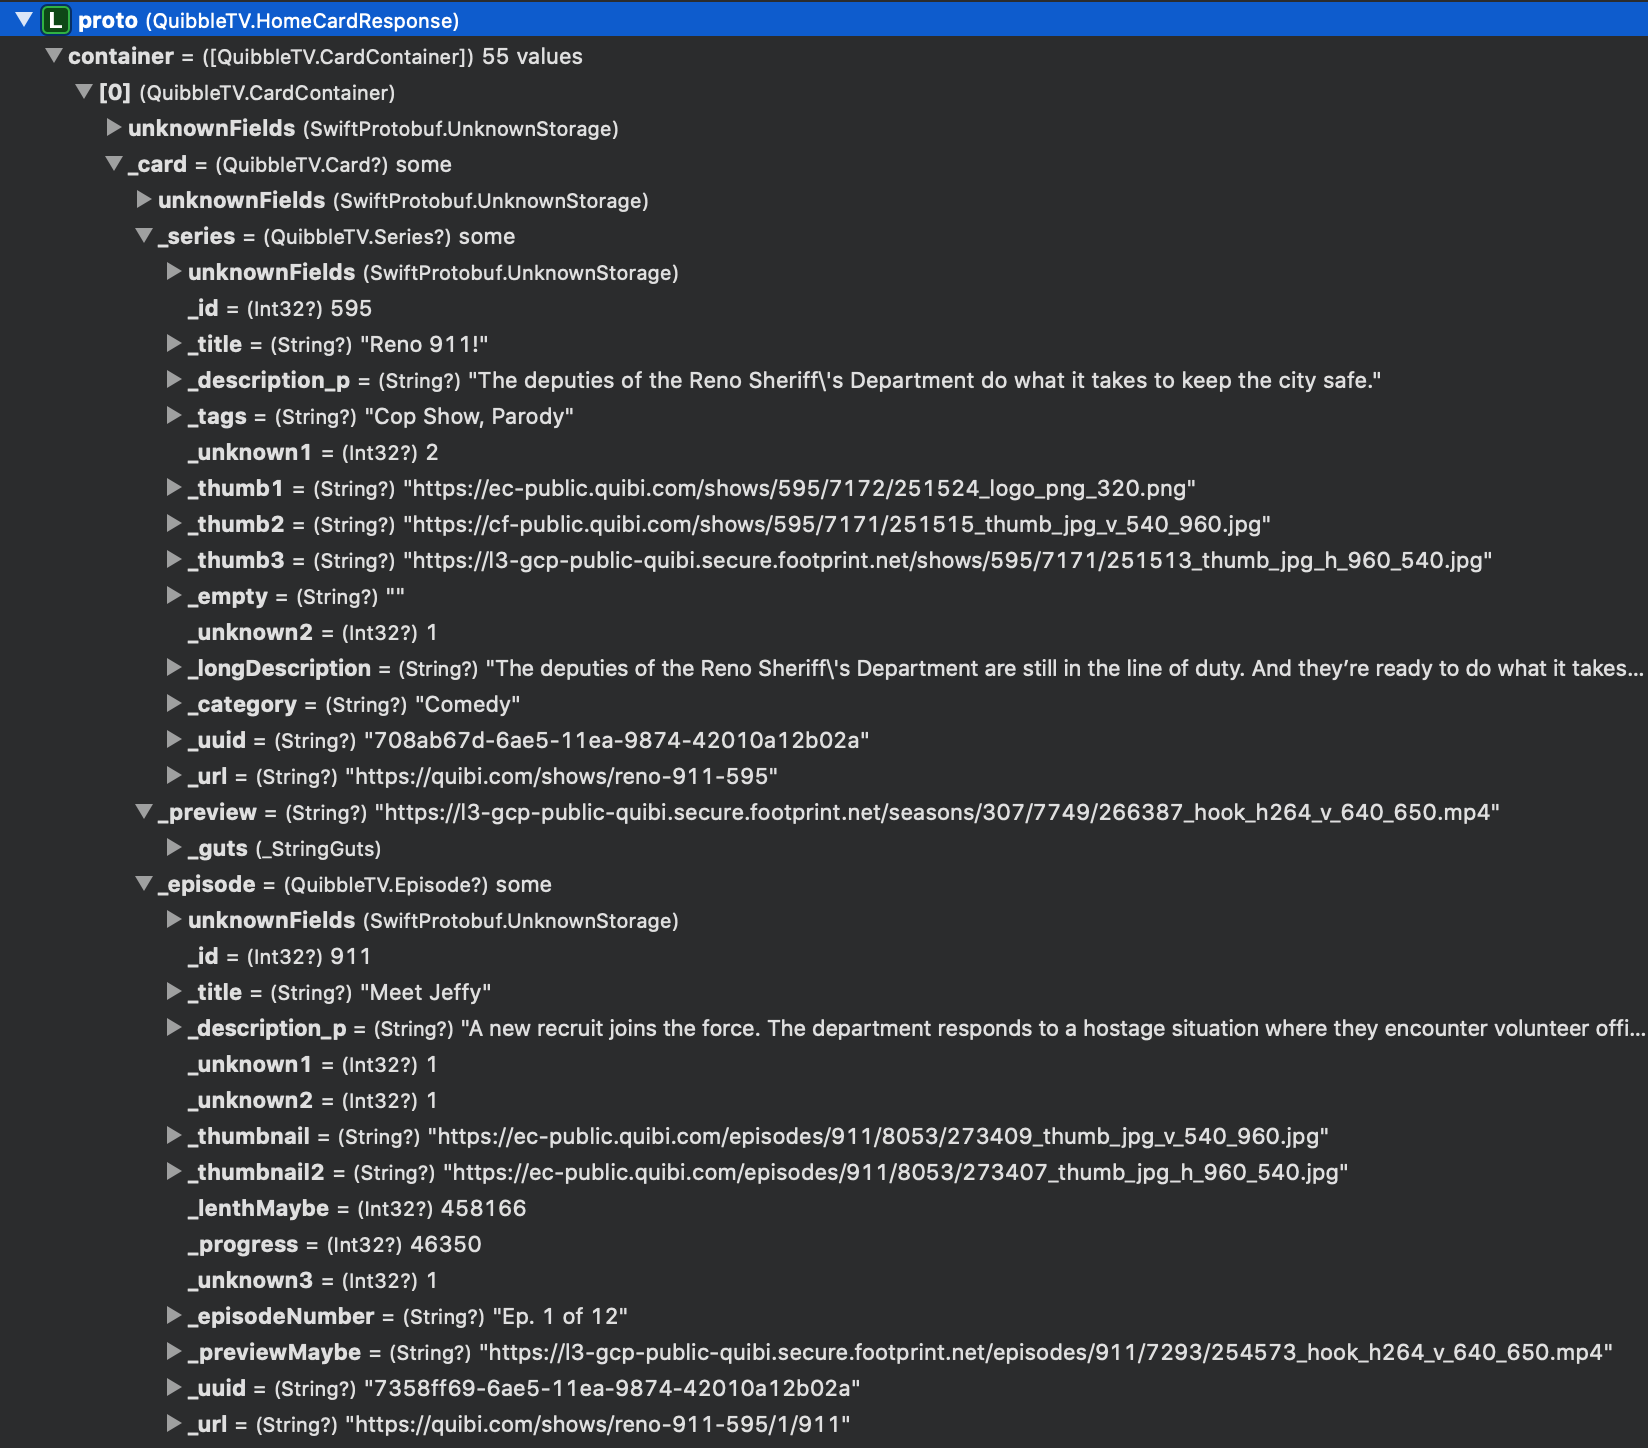The image size is (1648, 1448).
Task: Expand the series _url row
Action: click(174, 775)
